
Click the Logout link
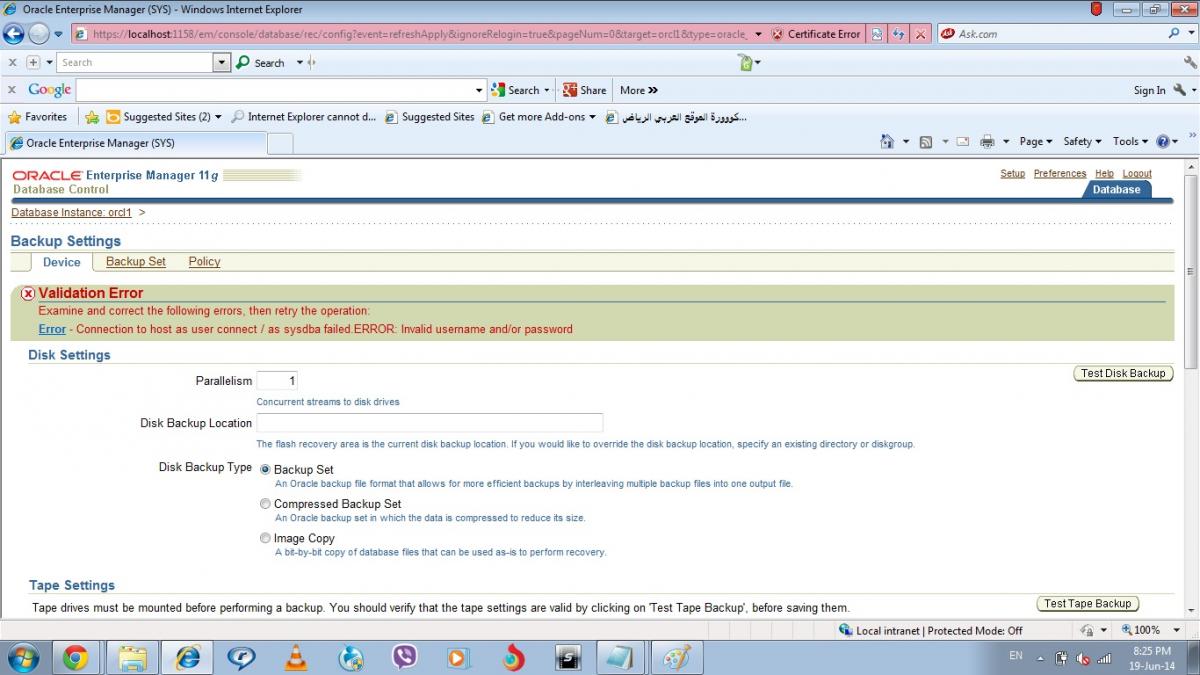click(x=1136, y=174)
